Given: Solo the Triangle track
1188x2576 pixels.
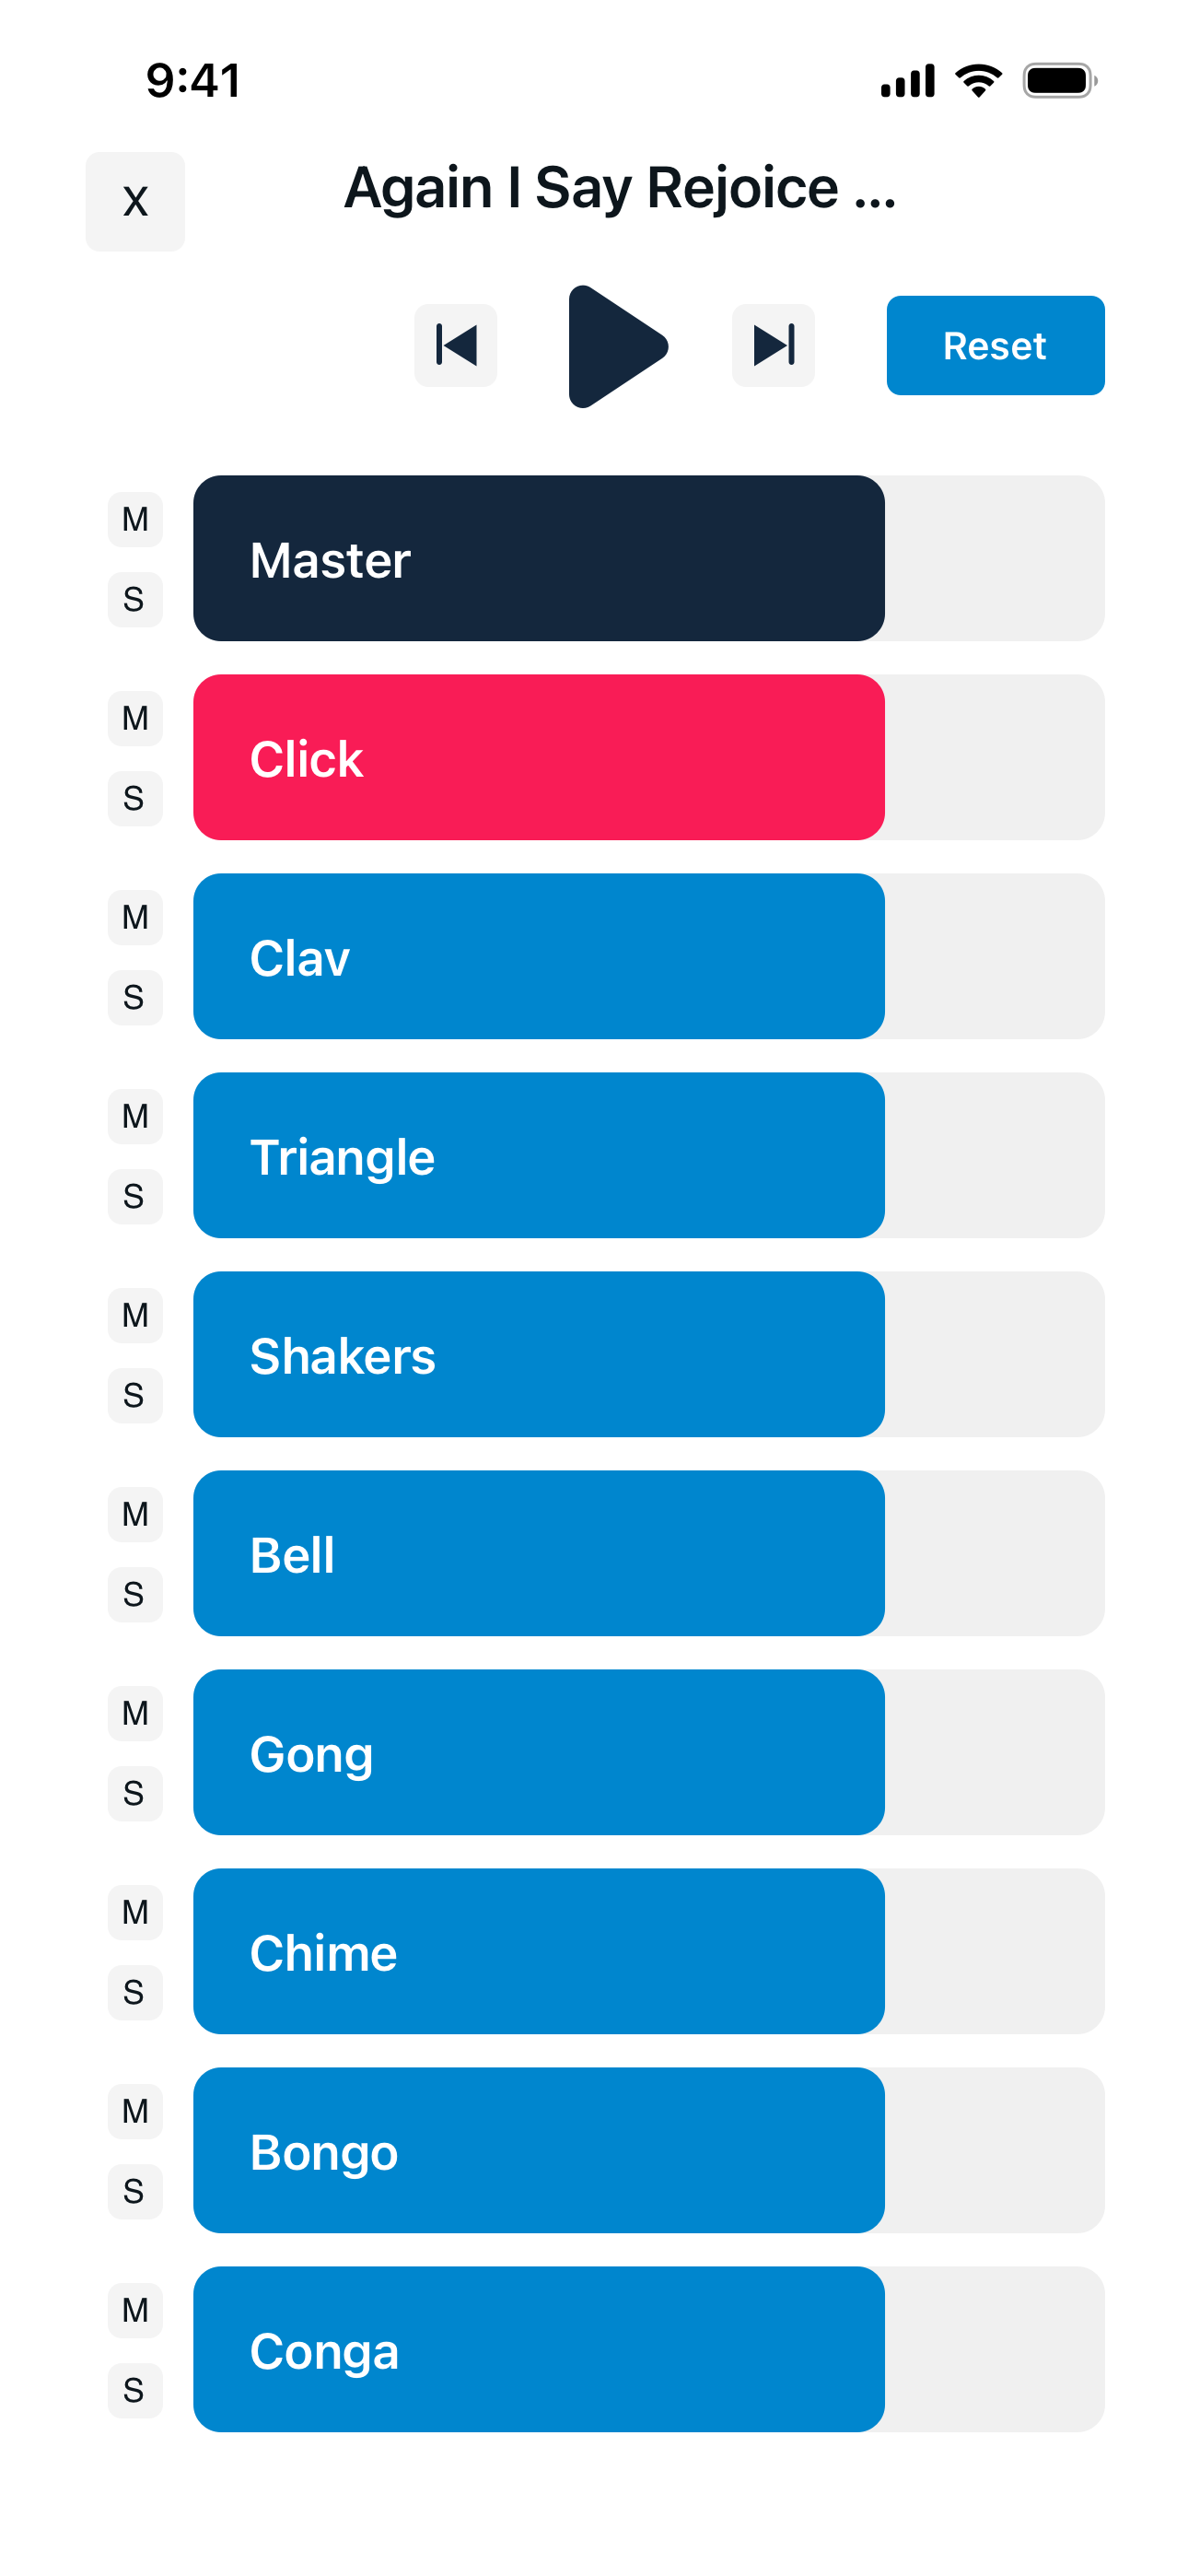Looking at the screenshot, I should [x=135, y=1196].
